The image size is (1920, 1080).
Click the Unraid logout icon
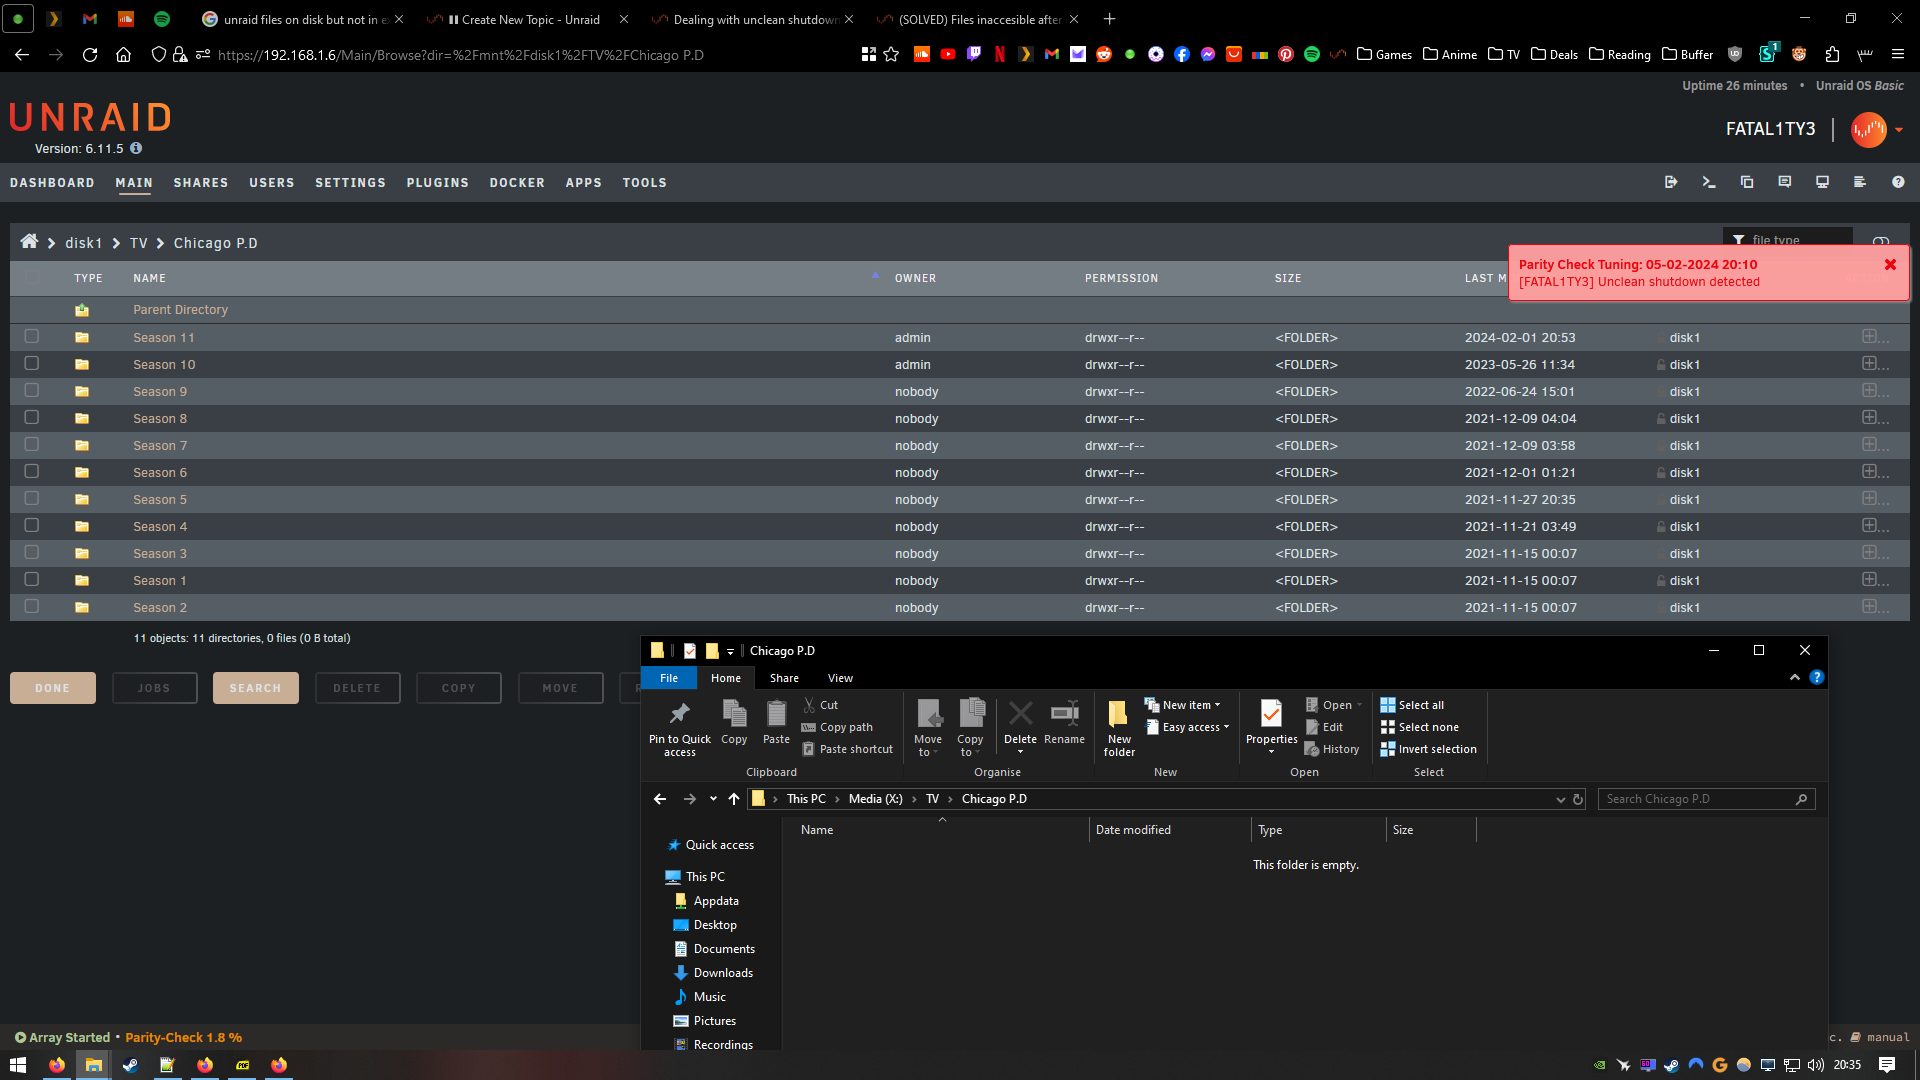pyautogui.click(x=1670, y=182)
